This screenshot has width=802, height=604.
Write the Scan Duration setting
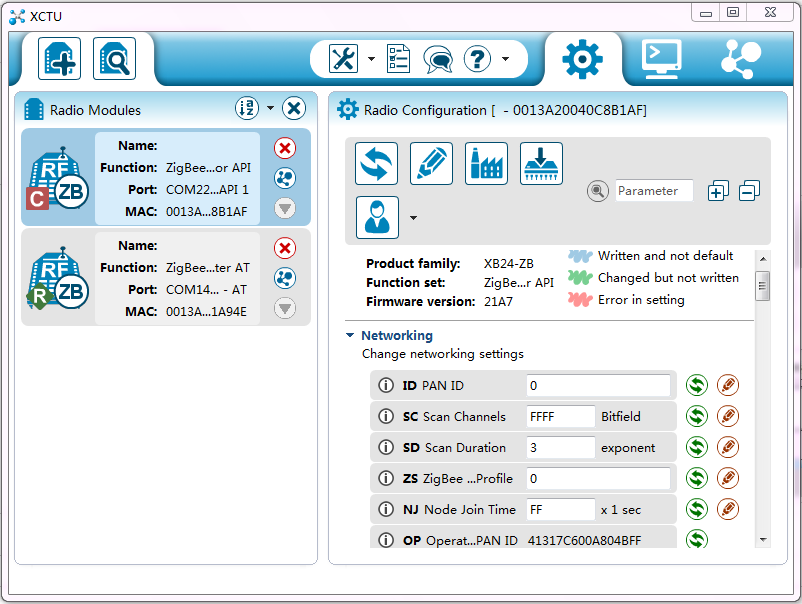click(728, 448)
